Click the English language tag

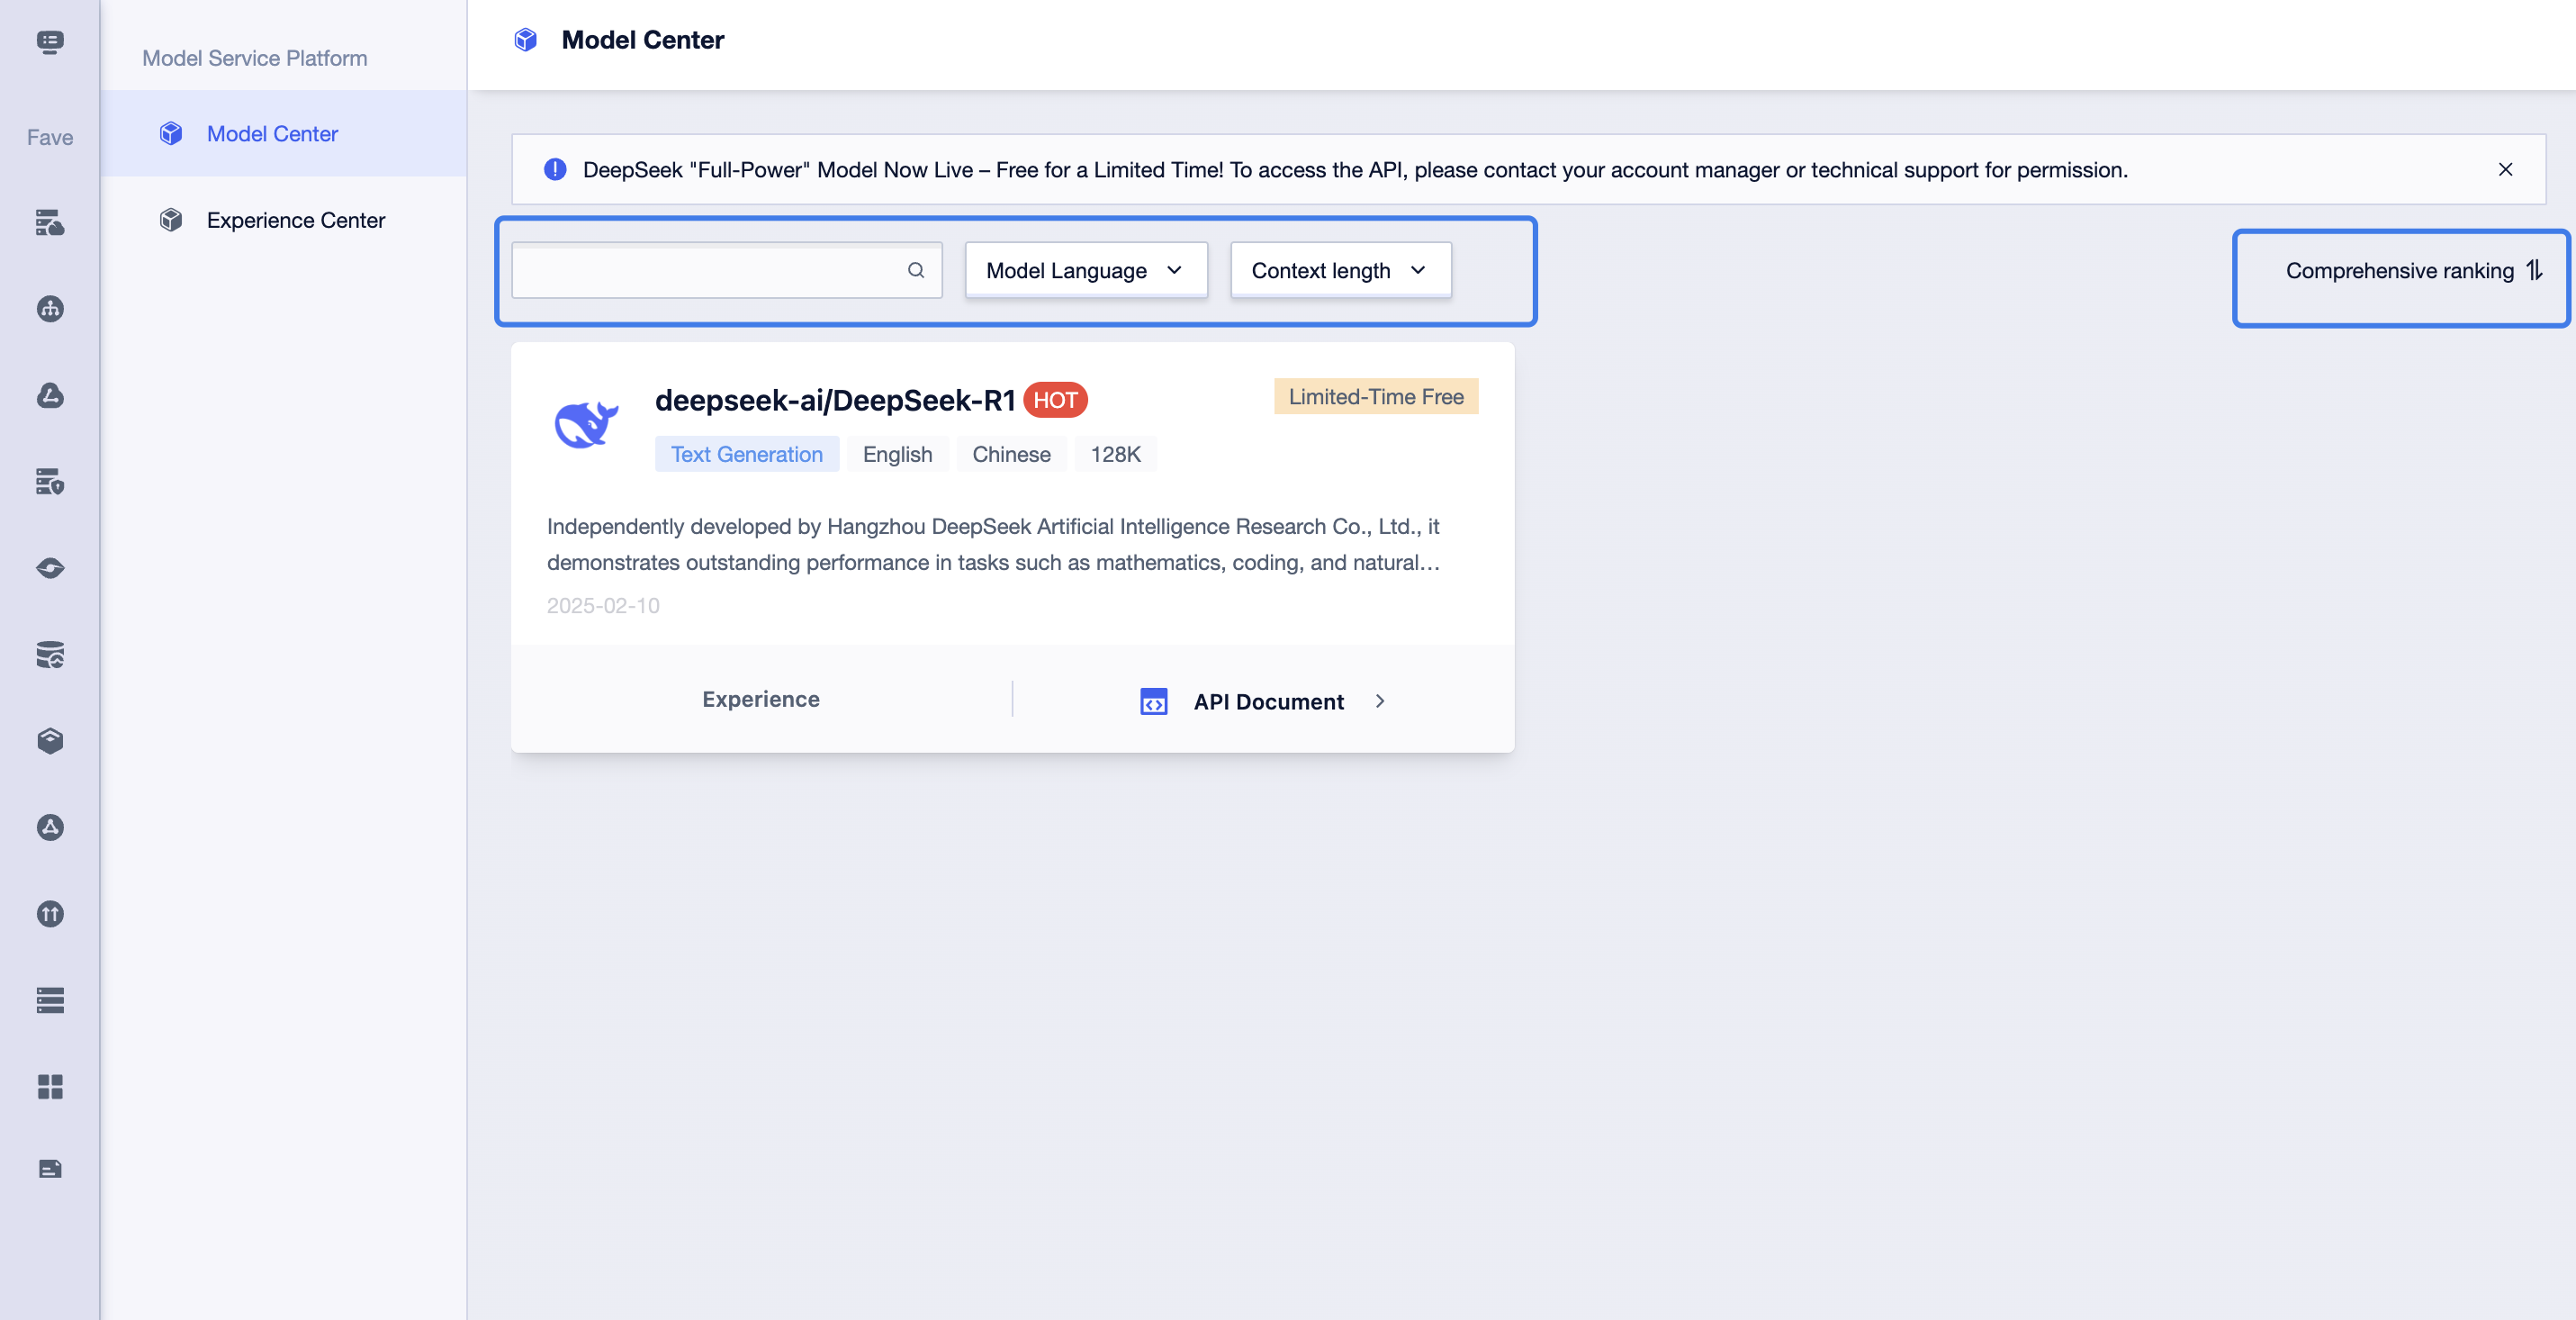pos(897,454)
